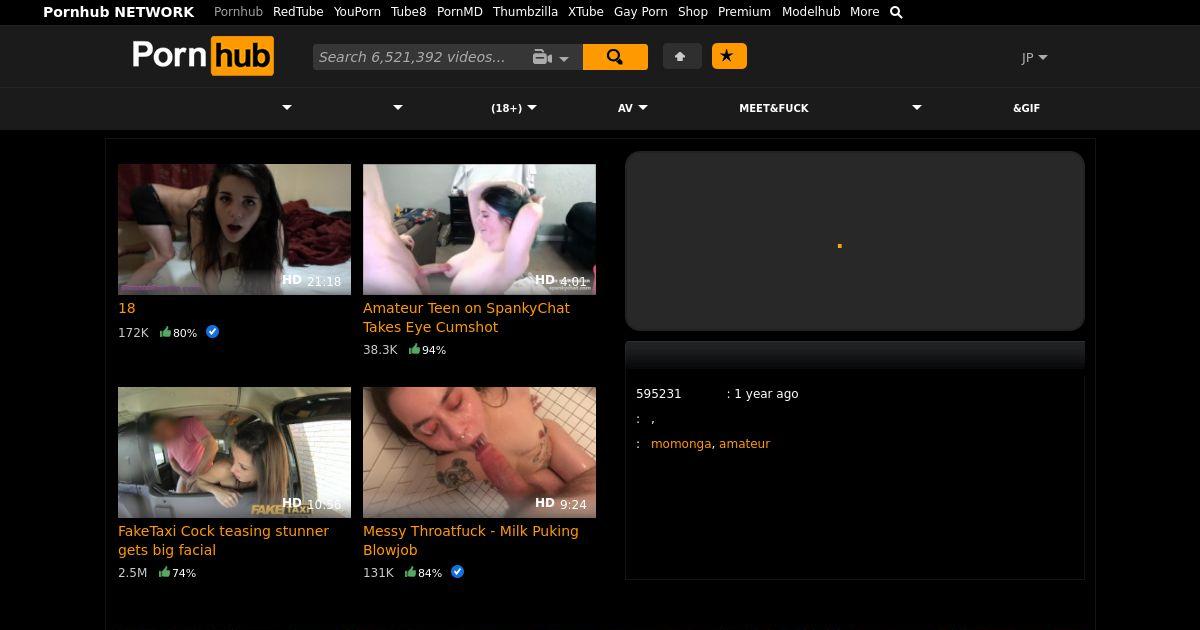Open Tube8 in the network bar
Screen dimensions: 1200x630
408,12
